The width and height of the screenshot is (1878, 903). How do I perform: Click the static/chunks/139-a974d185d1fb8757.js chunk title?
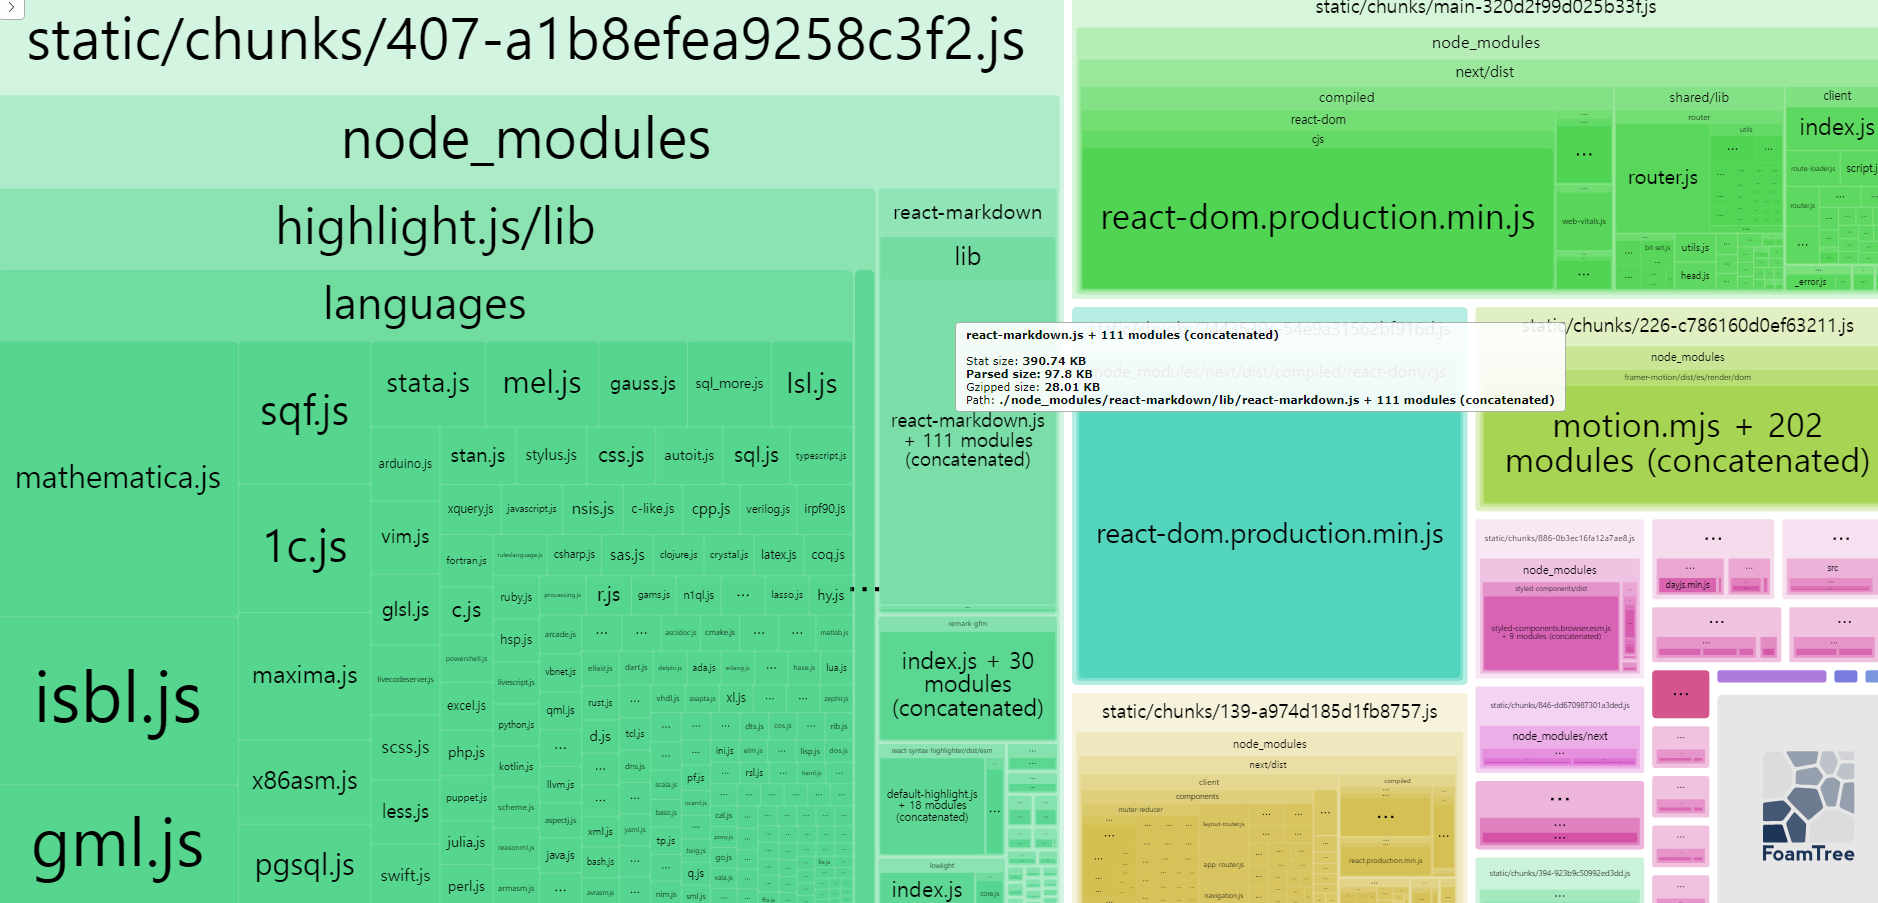click(x=1269, y=712)
